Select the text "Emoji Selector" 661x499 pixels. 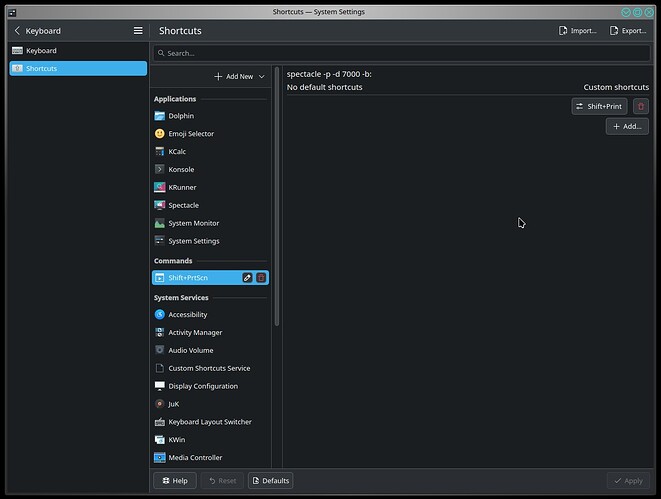[x=191, y=134]
